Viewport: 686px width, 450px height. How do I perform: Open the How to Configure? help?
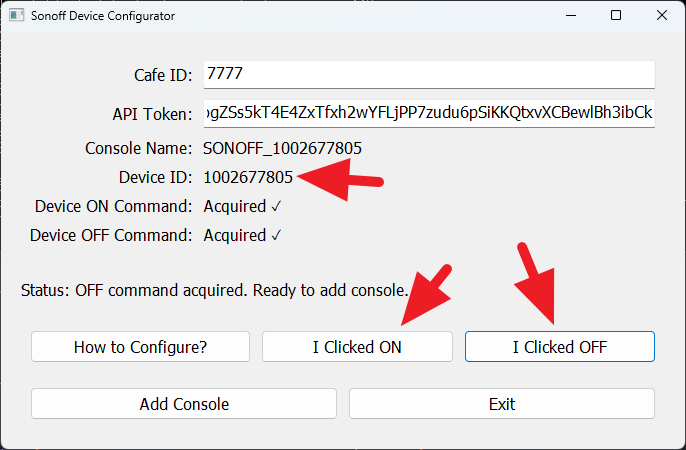click(x=140, y=347)
